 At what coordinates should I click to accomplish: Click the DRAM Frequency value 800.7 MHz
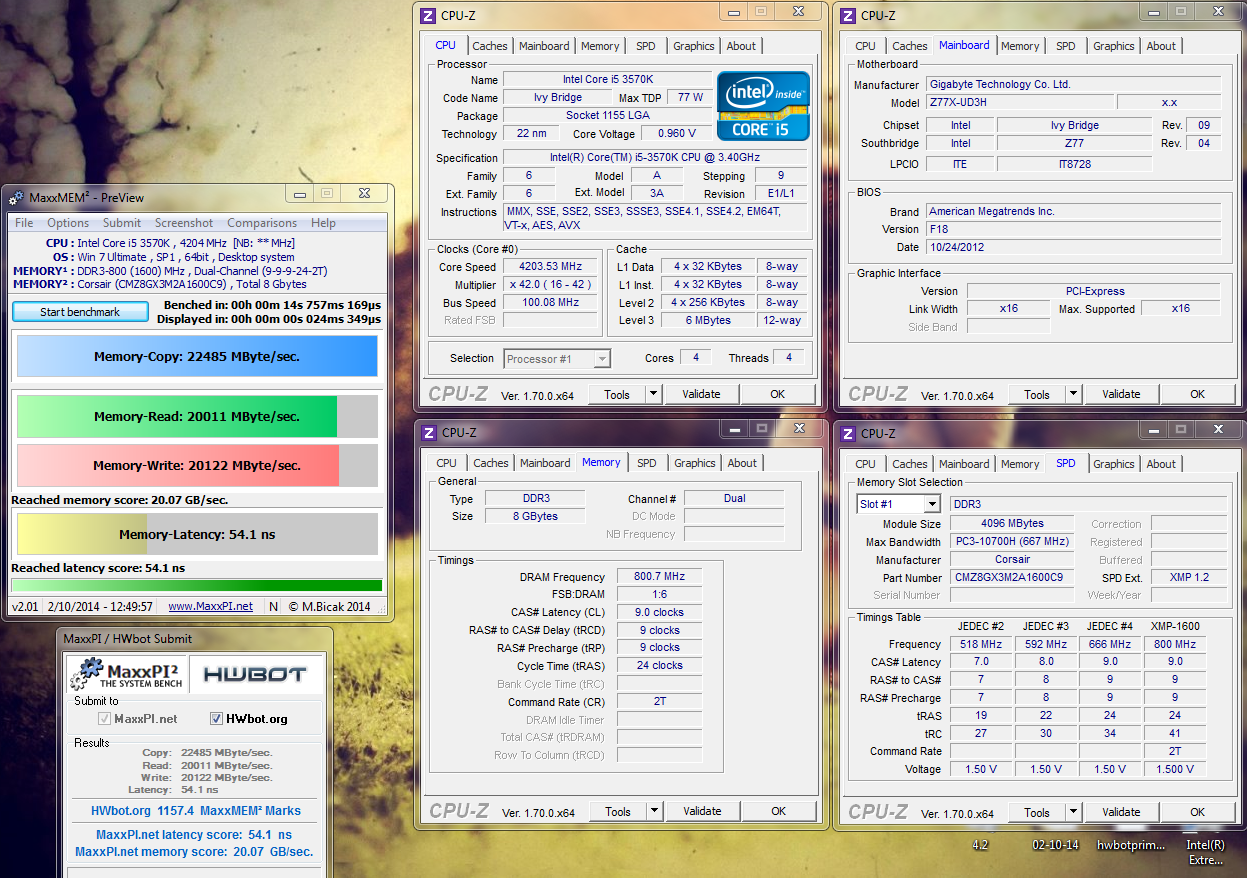point(659,577)
